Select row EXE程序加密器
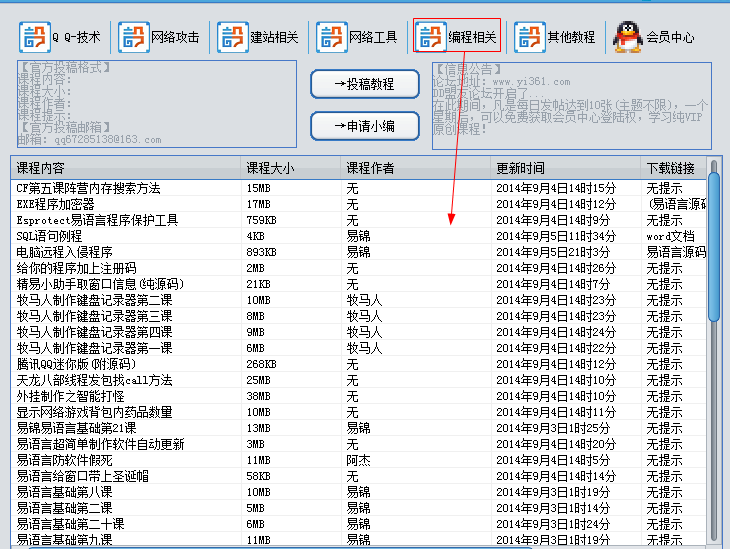Viewport: 730px width, 549px height. click(x=358, y=204)
